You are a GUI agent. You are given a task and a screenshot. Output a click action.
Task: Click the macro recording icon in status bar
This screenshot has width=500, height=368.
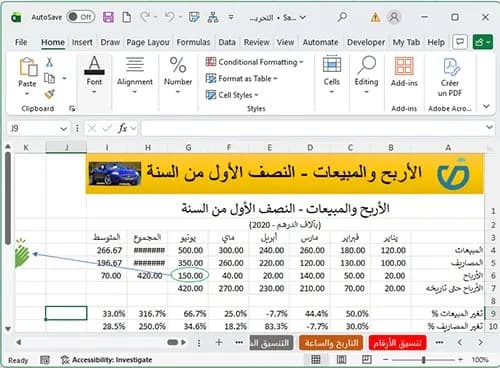pos(45,360)
